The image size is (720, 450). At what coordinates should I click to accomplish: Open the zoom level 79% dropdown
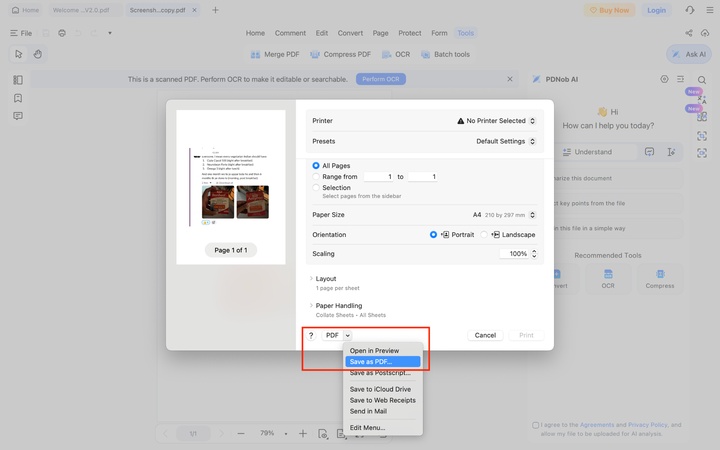click(x=286, y=433)
